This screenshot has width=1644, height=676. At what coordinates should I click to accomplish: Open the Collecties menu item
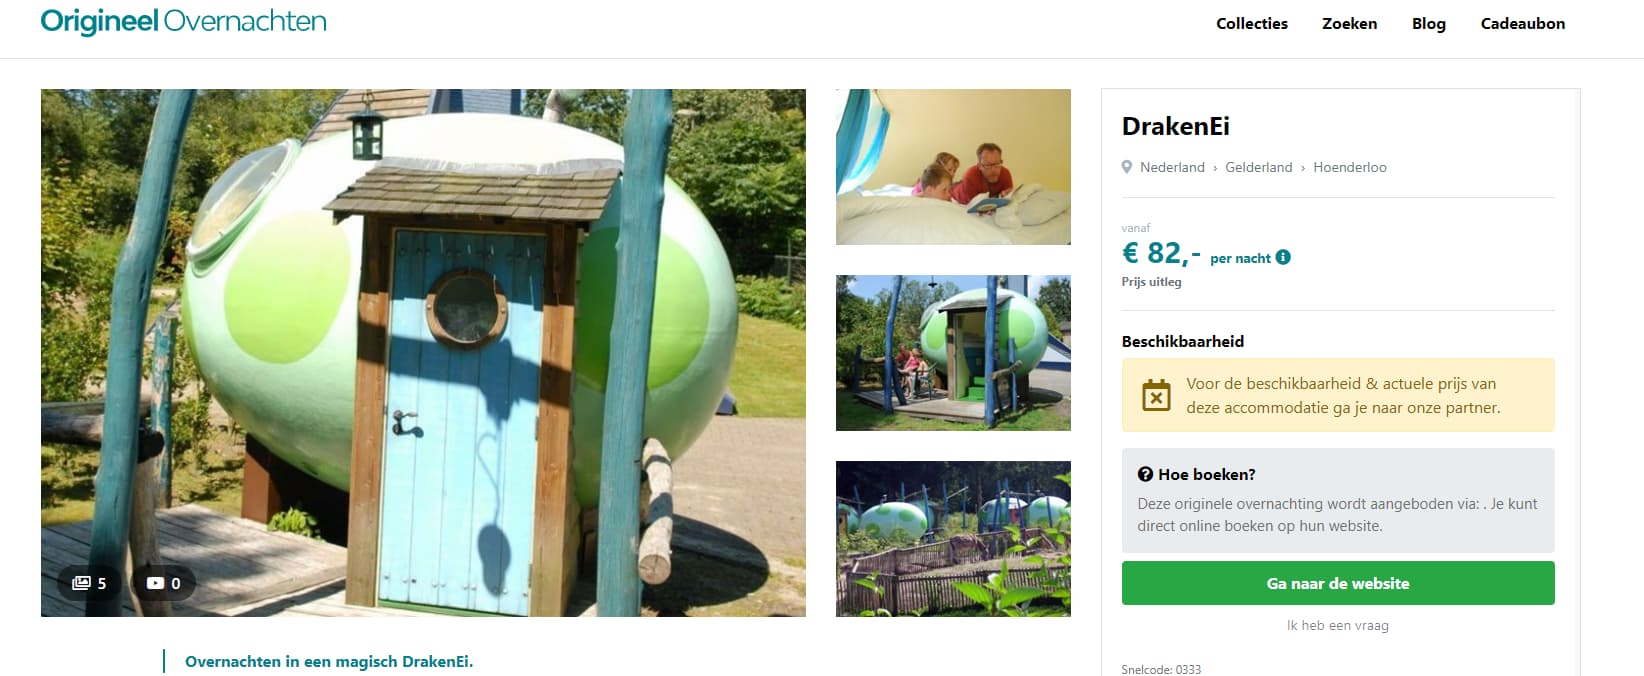pos(1252,23)
